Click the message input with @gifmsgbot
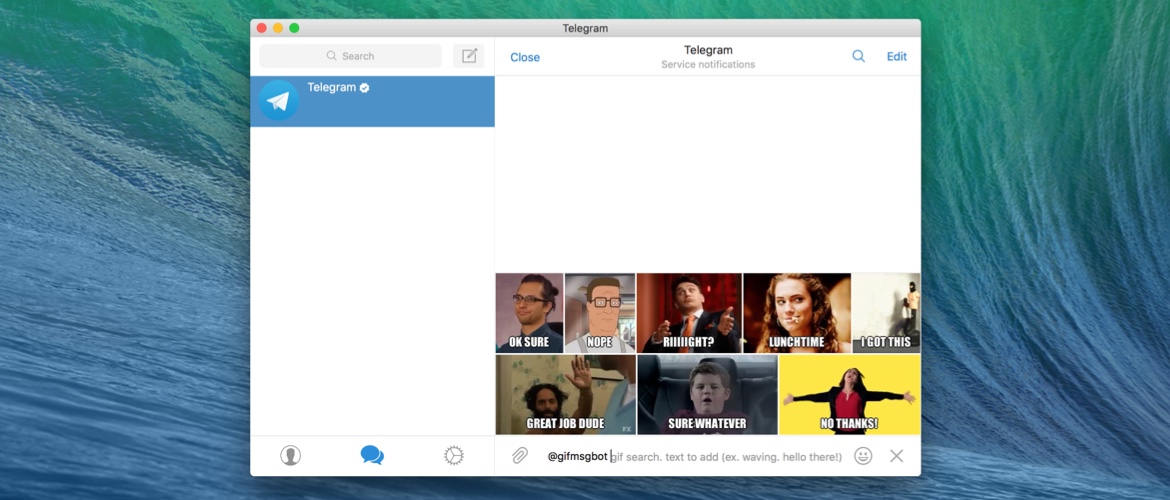The image size is (1170, 500). [695, 456]
